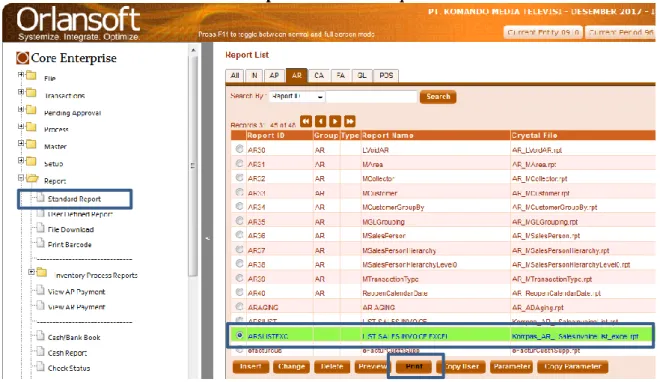The height and width of the screenshot is (382, 660).
Task: Click the File folder icon
Action: (x=31, y=76)
